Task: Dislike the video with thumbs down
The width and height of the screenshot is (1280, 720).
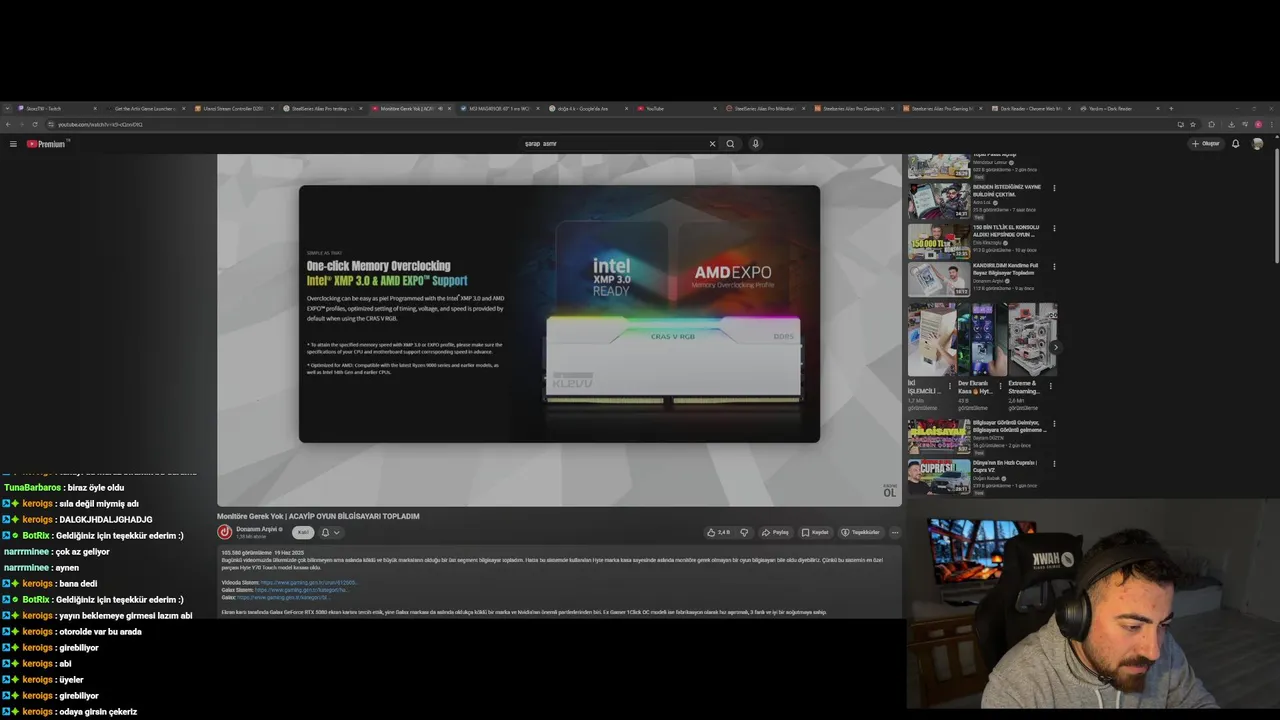Action: (744, 532)
